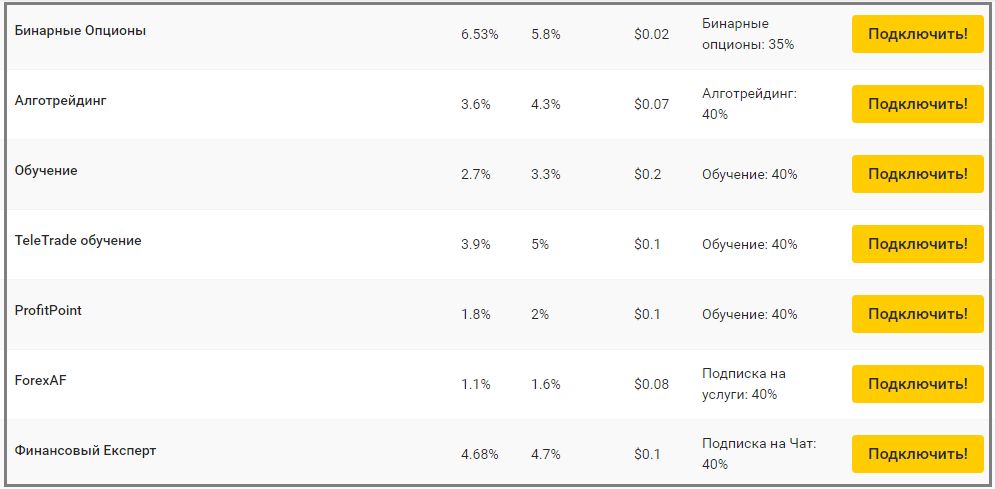
Task: Click the Бинарные опционы: 35% rate text
Action: 748,34
